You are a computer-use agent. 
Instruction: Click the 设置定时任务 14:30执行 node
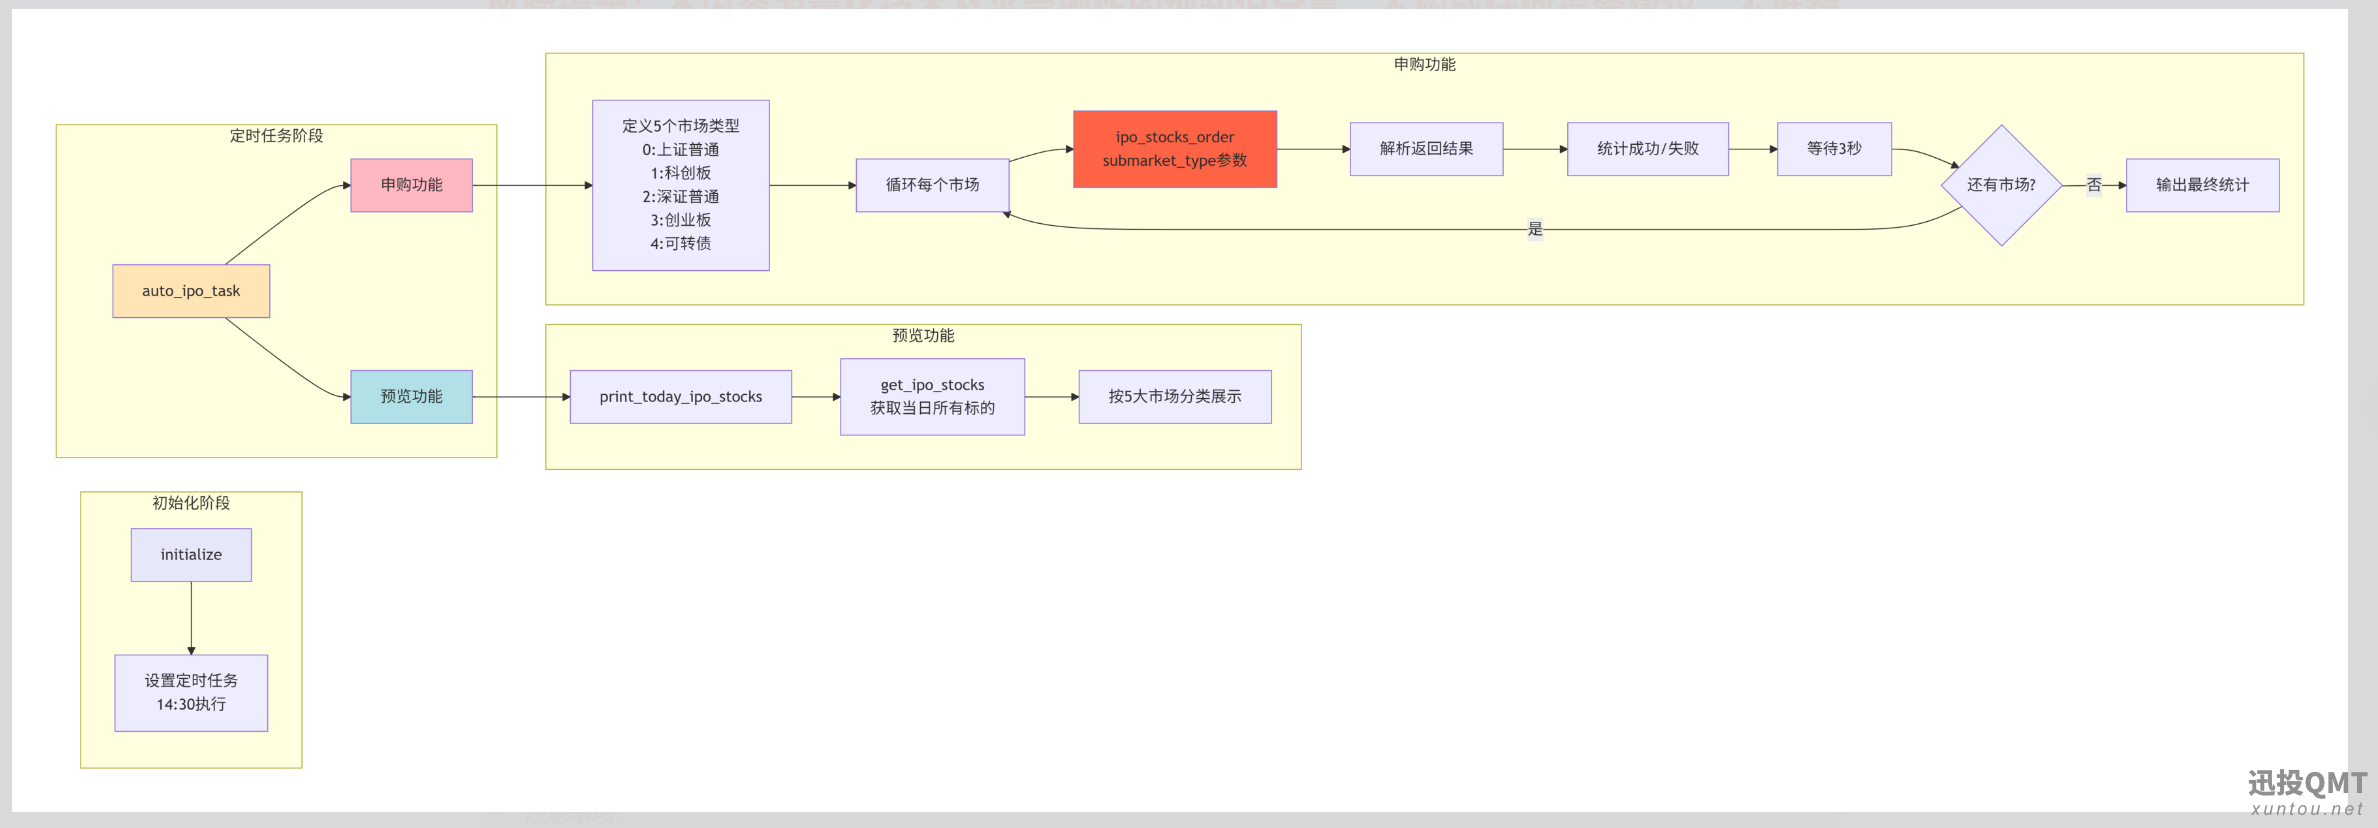(191, 693)
